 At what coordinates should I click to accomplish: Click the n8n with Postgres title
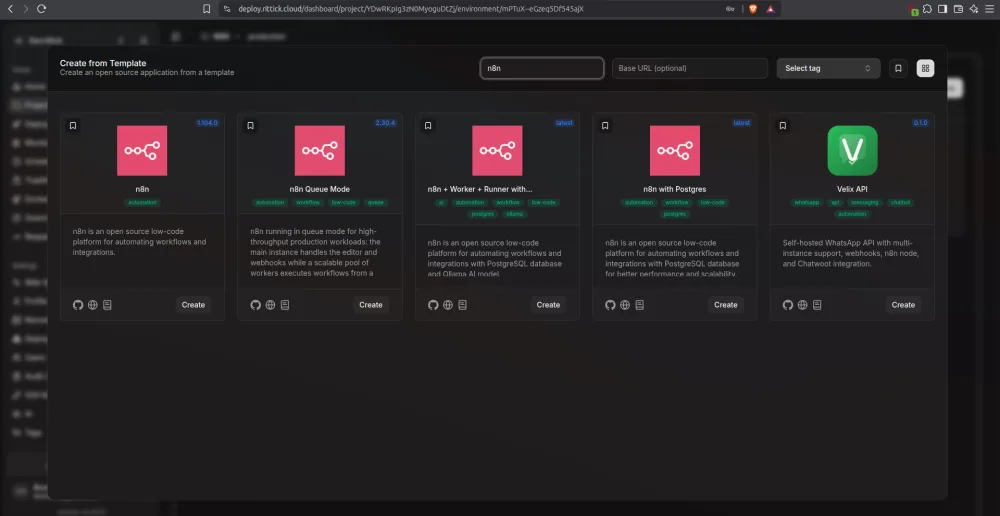[675, 189]
